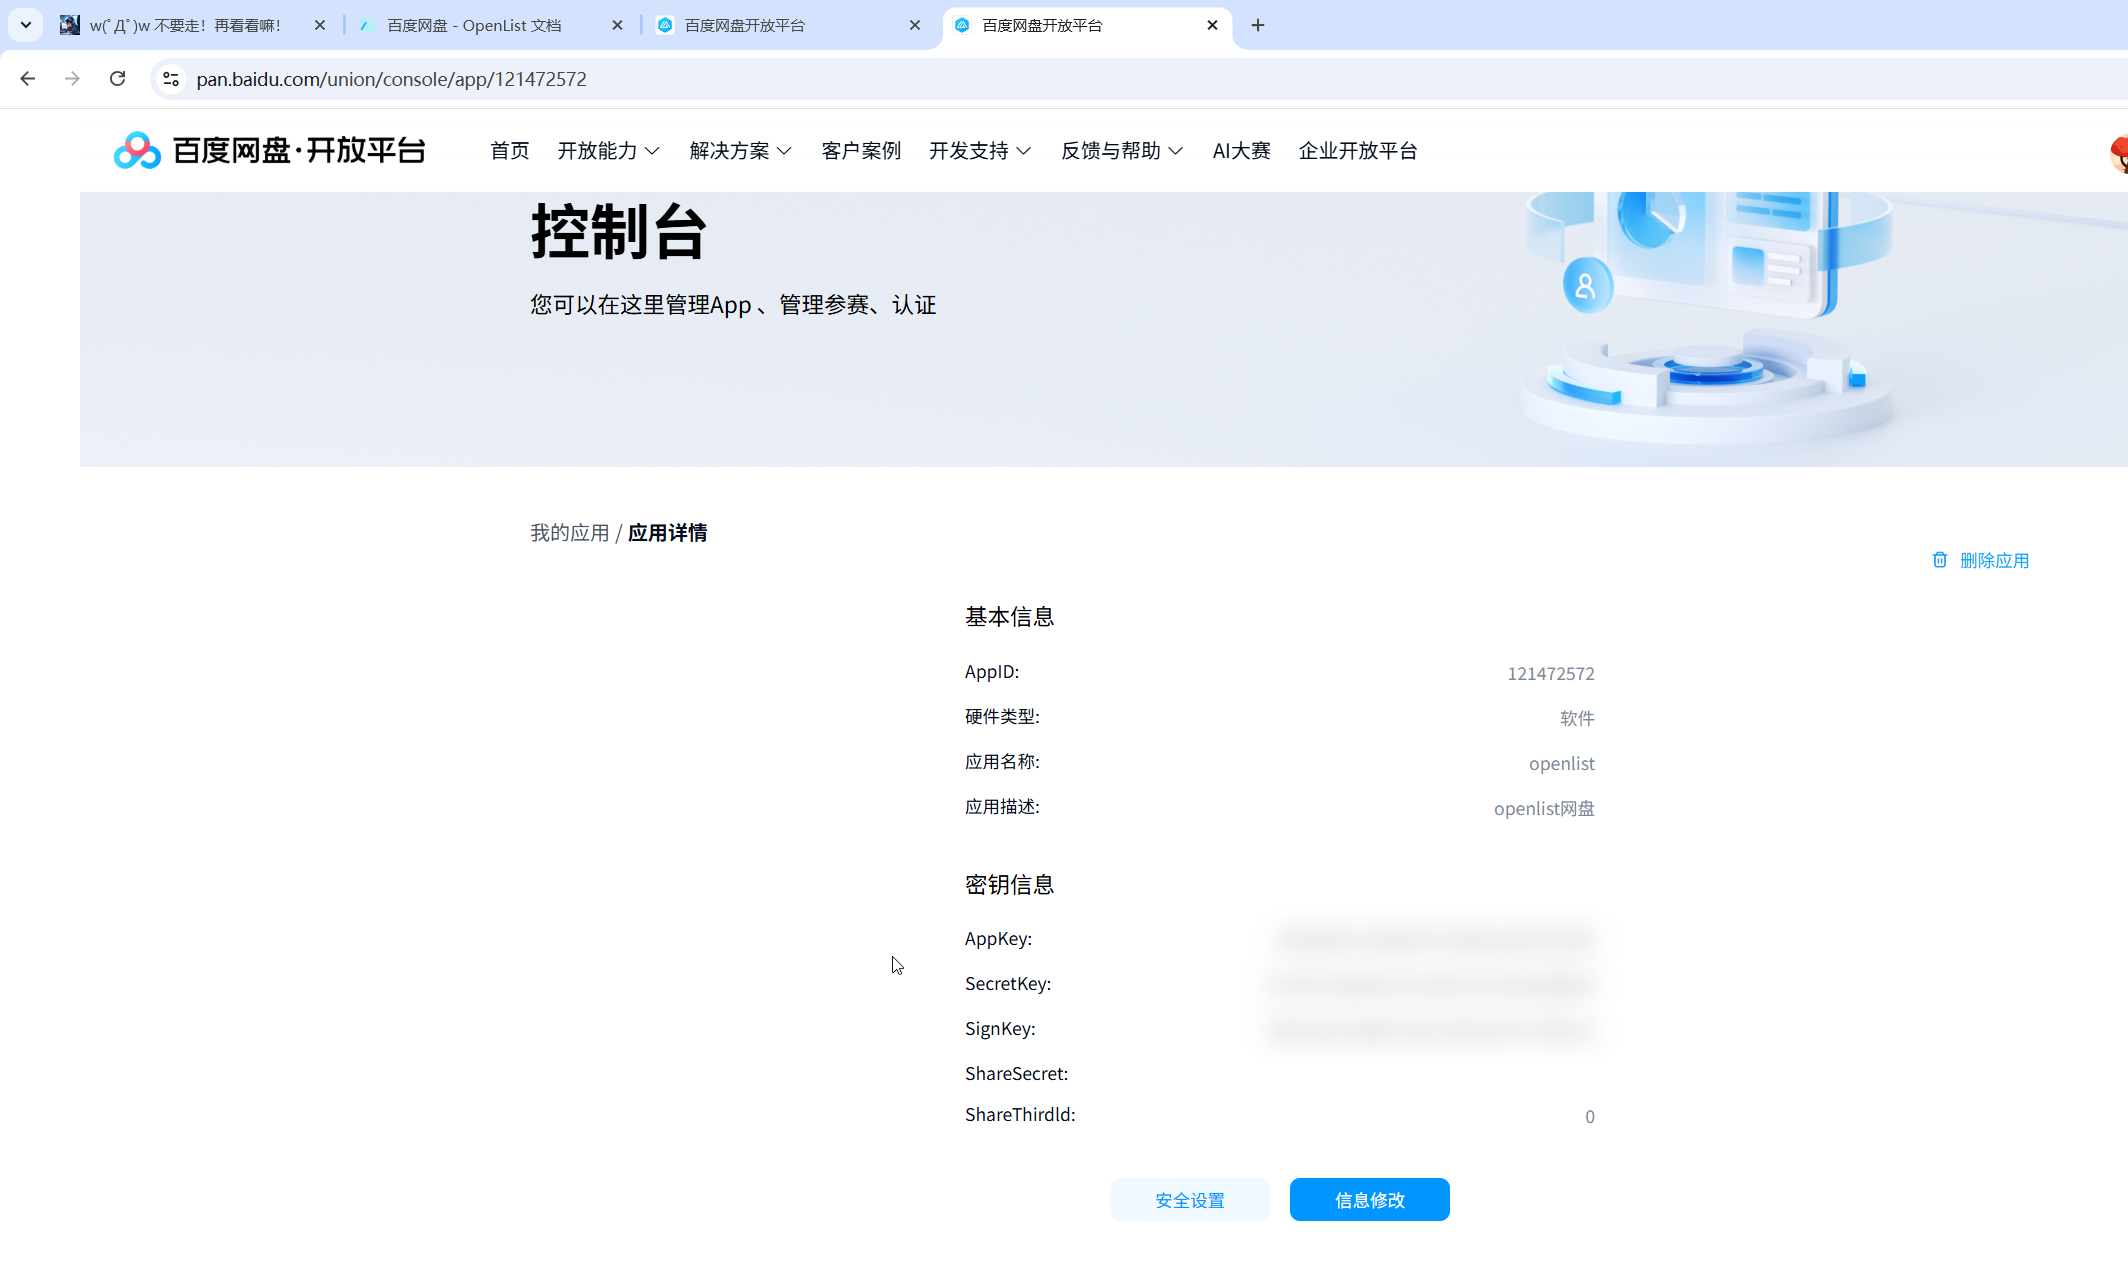
Task: Click the Baidu Netdisk logo icon
Action: [137, 151]
